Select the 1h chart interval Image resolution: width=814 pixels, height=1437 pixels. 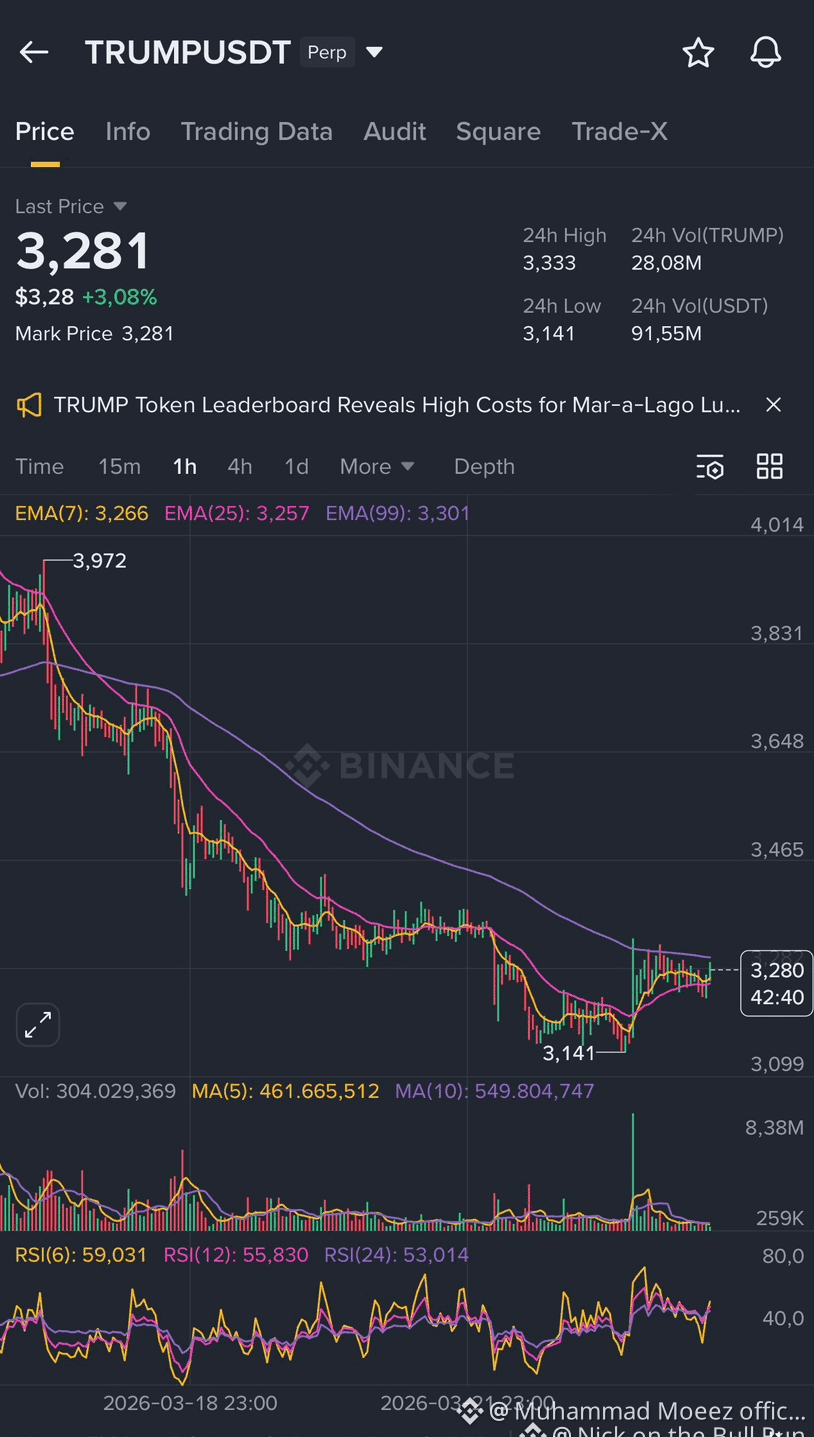point(185,467)
